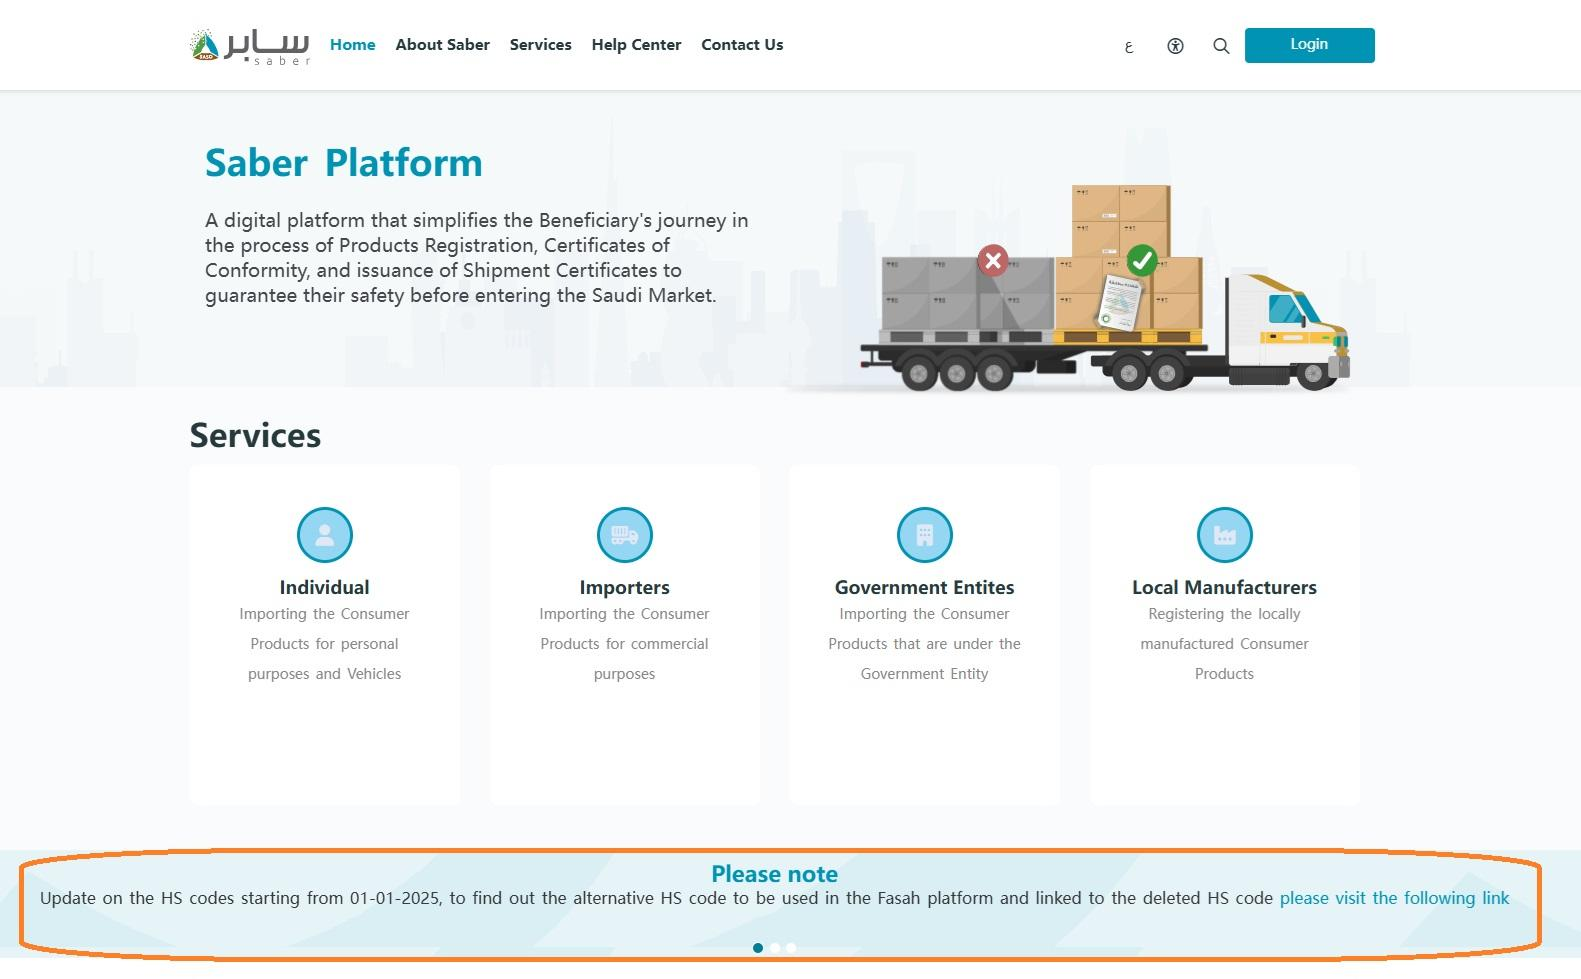Viewport: 1581px width, 979px height.
Task: Expand the Services navigation menu
Action: [x=540, y=45]
